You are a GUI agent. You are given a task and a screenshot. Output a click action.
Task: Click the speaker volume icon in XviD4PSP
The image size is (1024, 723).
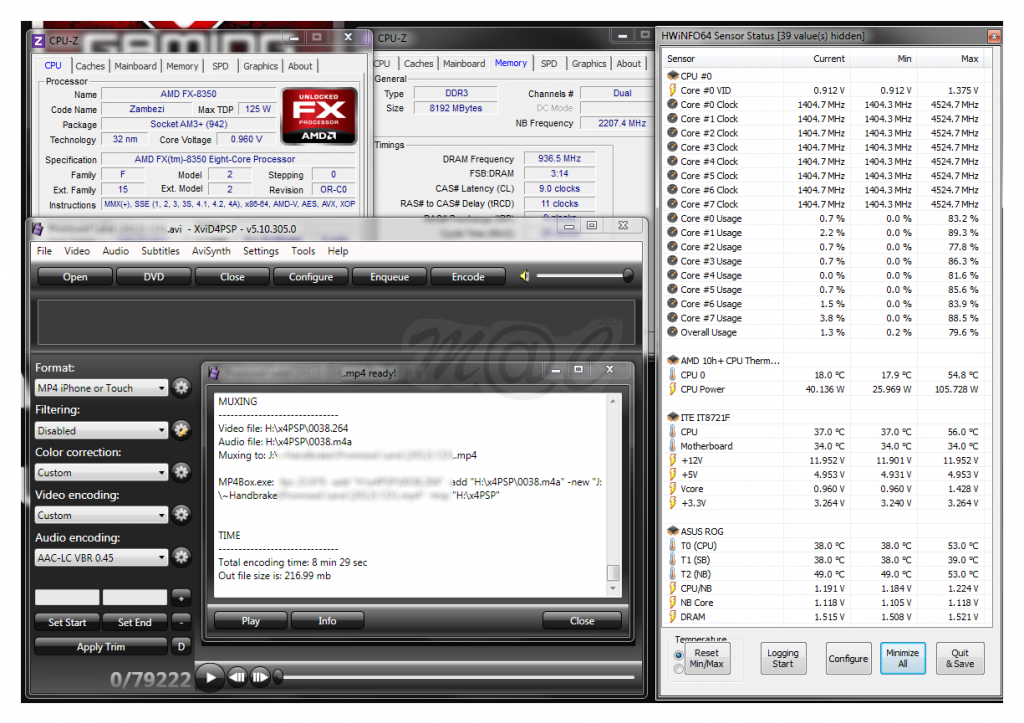click(525, 276)
